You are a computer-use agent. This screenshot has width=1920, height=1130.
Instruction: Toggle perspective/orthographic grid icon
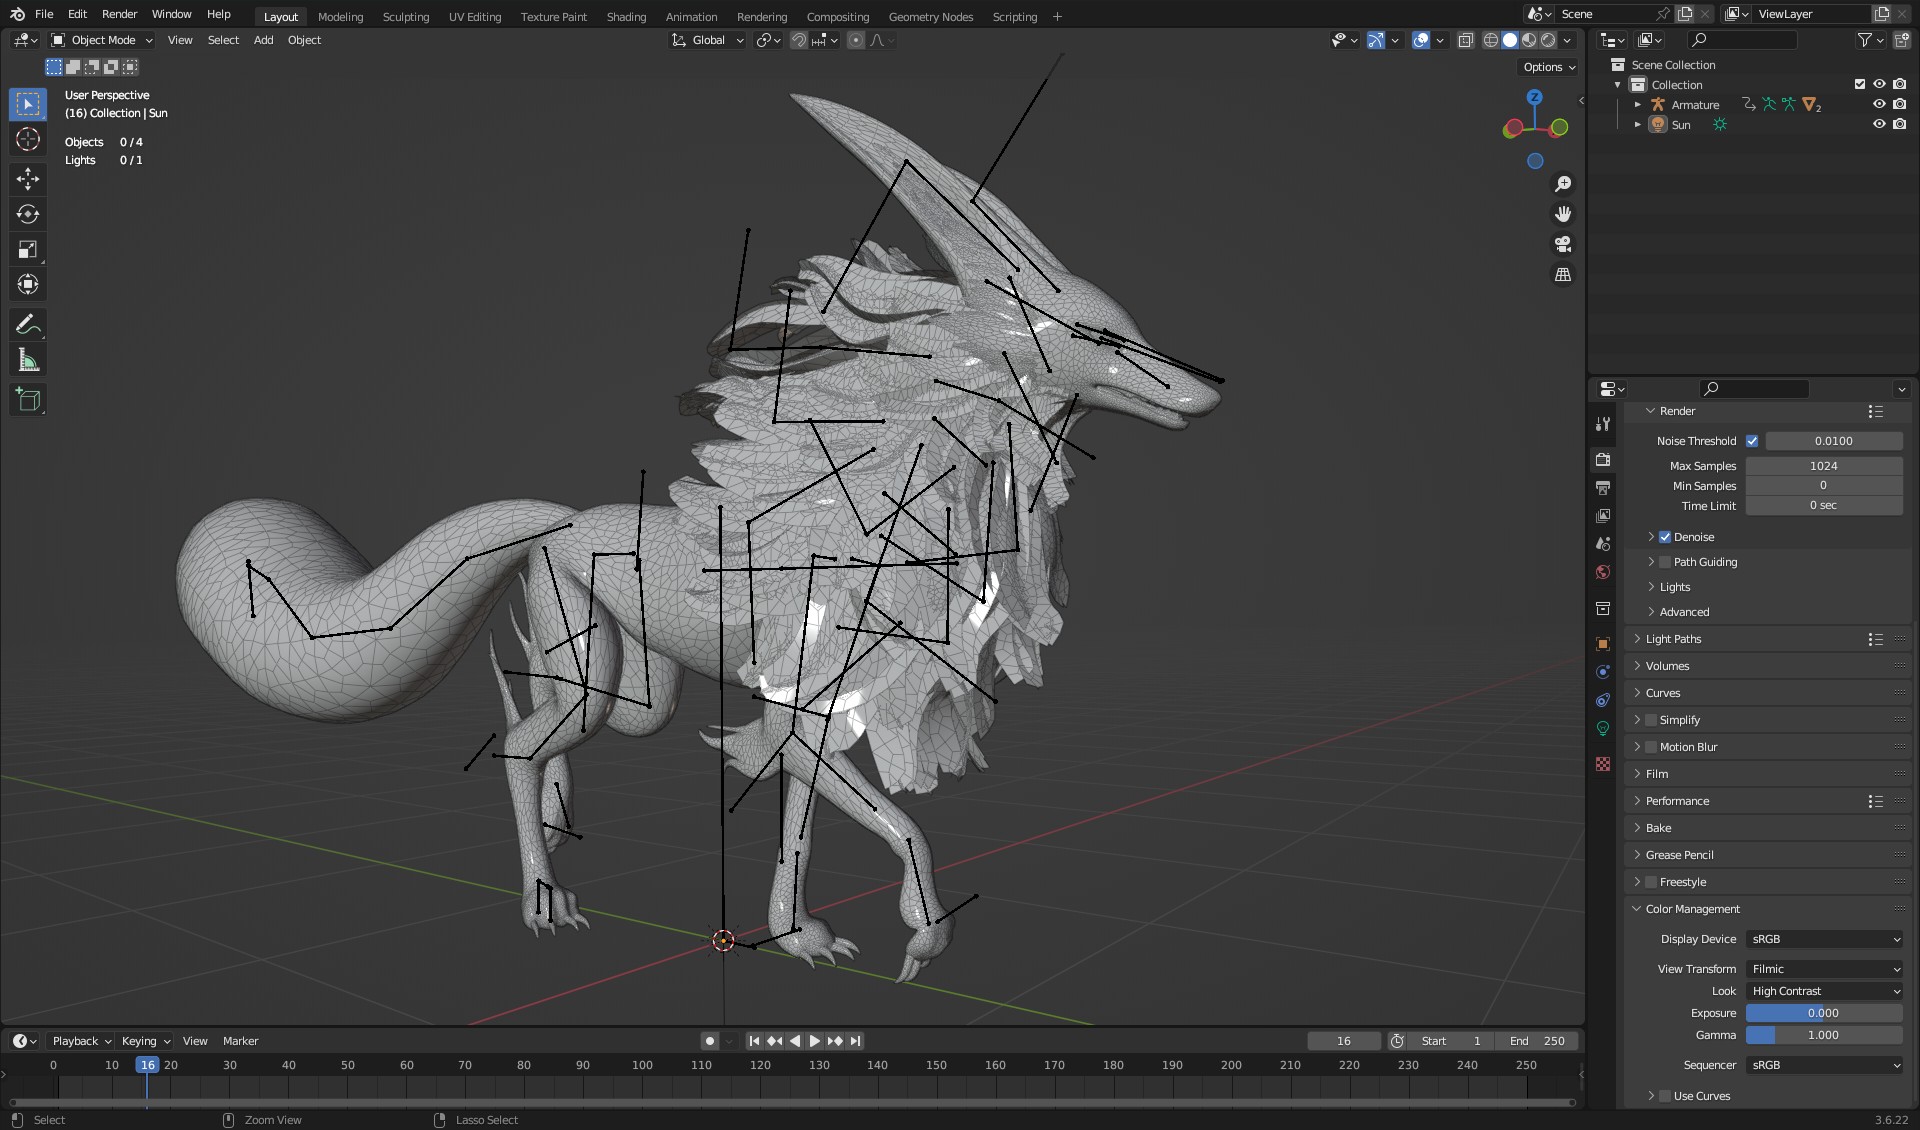point(1563,274)
